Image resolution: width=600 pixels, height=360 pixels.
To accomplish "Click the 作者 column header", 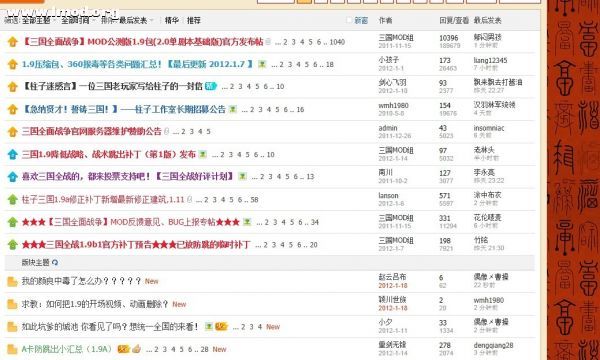I will (385, 20).
